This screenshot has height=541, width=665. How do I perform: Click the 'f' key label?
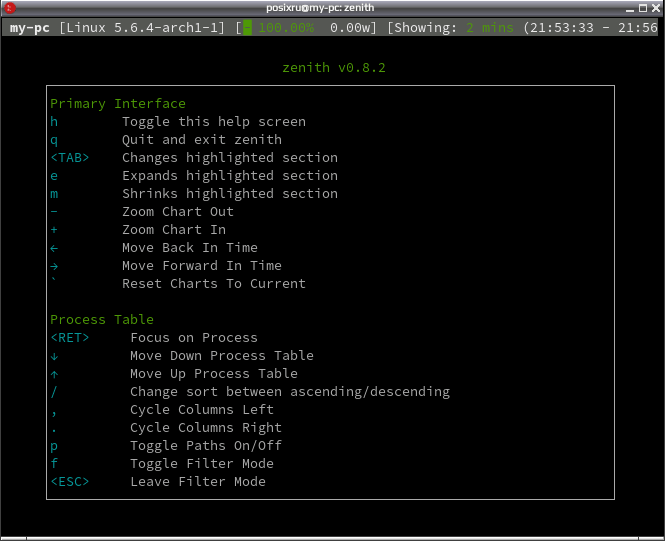[x=54, y=463]
